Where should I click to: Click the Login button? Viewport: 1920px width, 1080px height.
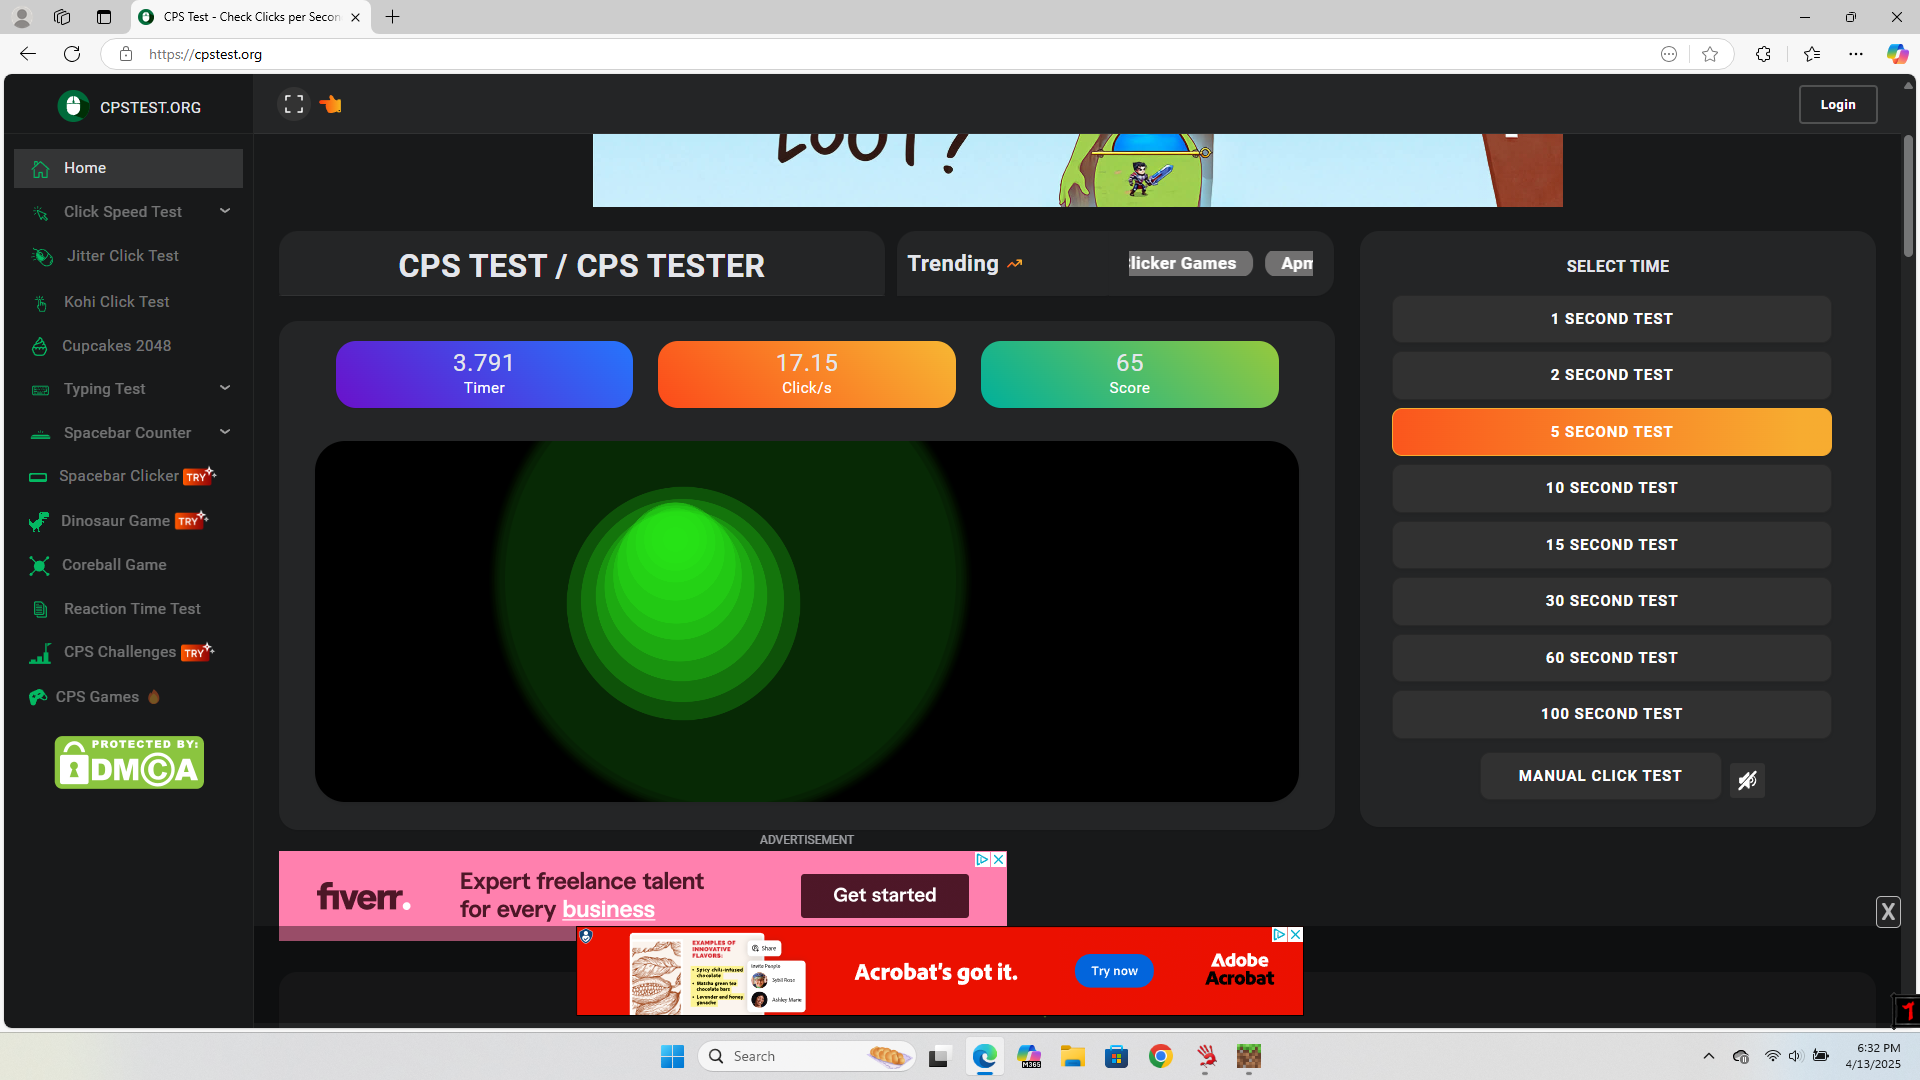(1837, 104)
